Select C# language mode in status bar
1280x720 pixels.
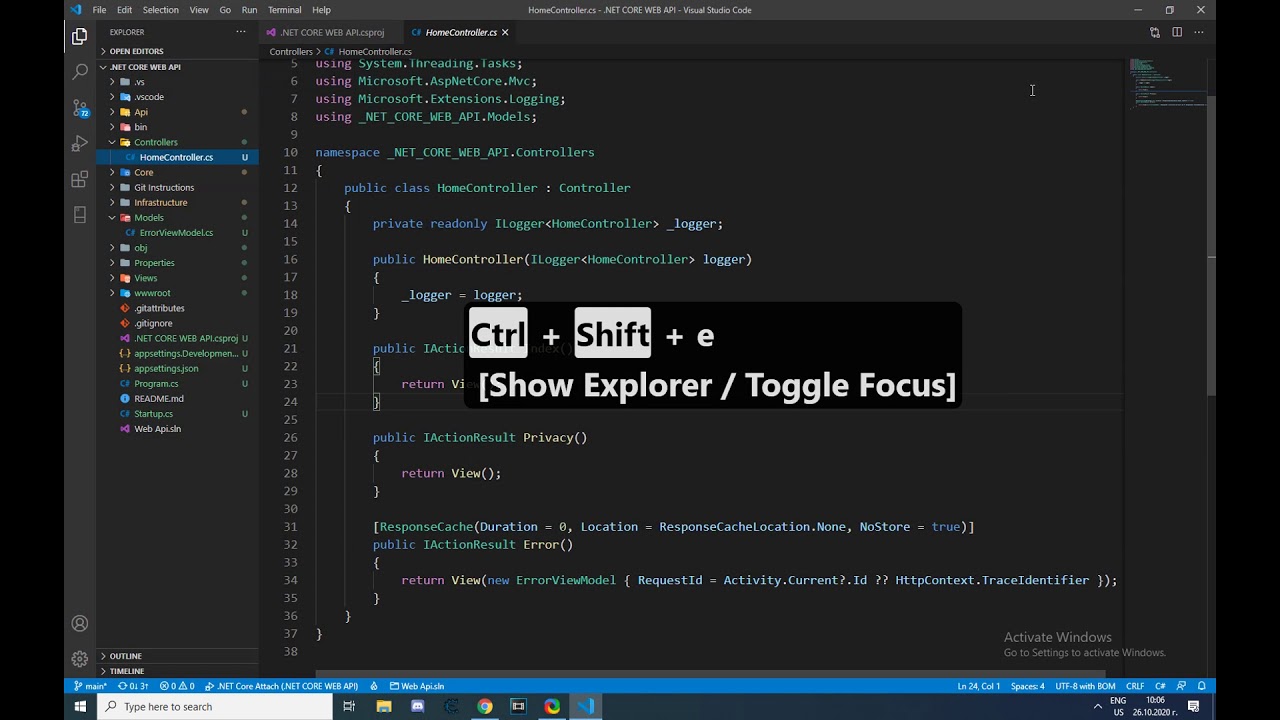(1160, 686)
